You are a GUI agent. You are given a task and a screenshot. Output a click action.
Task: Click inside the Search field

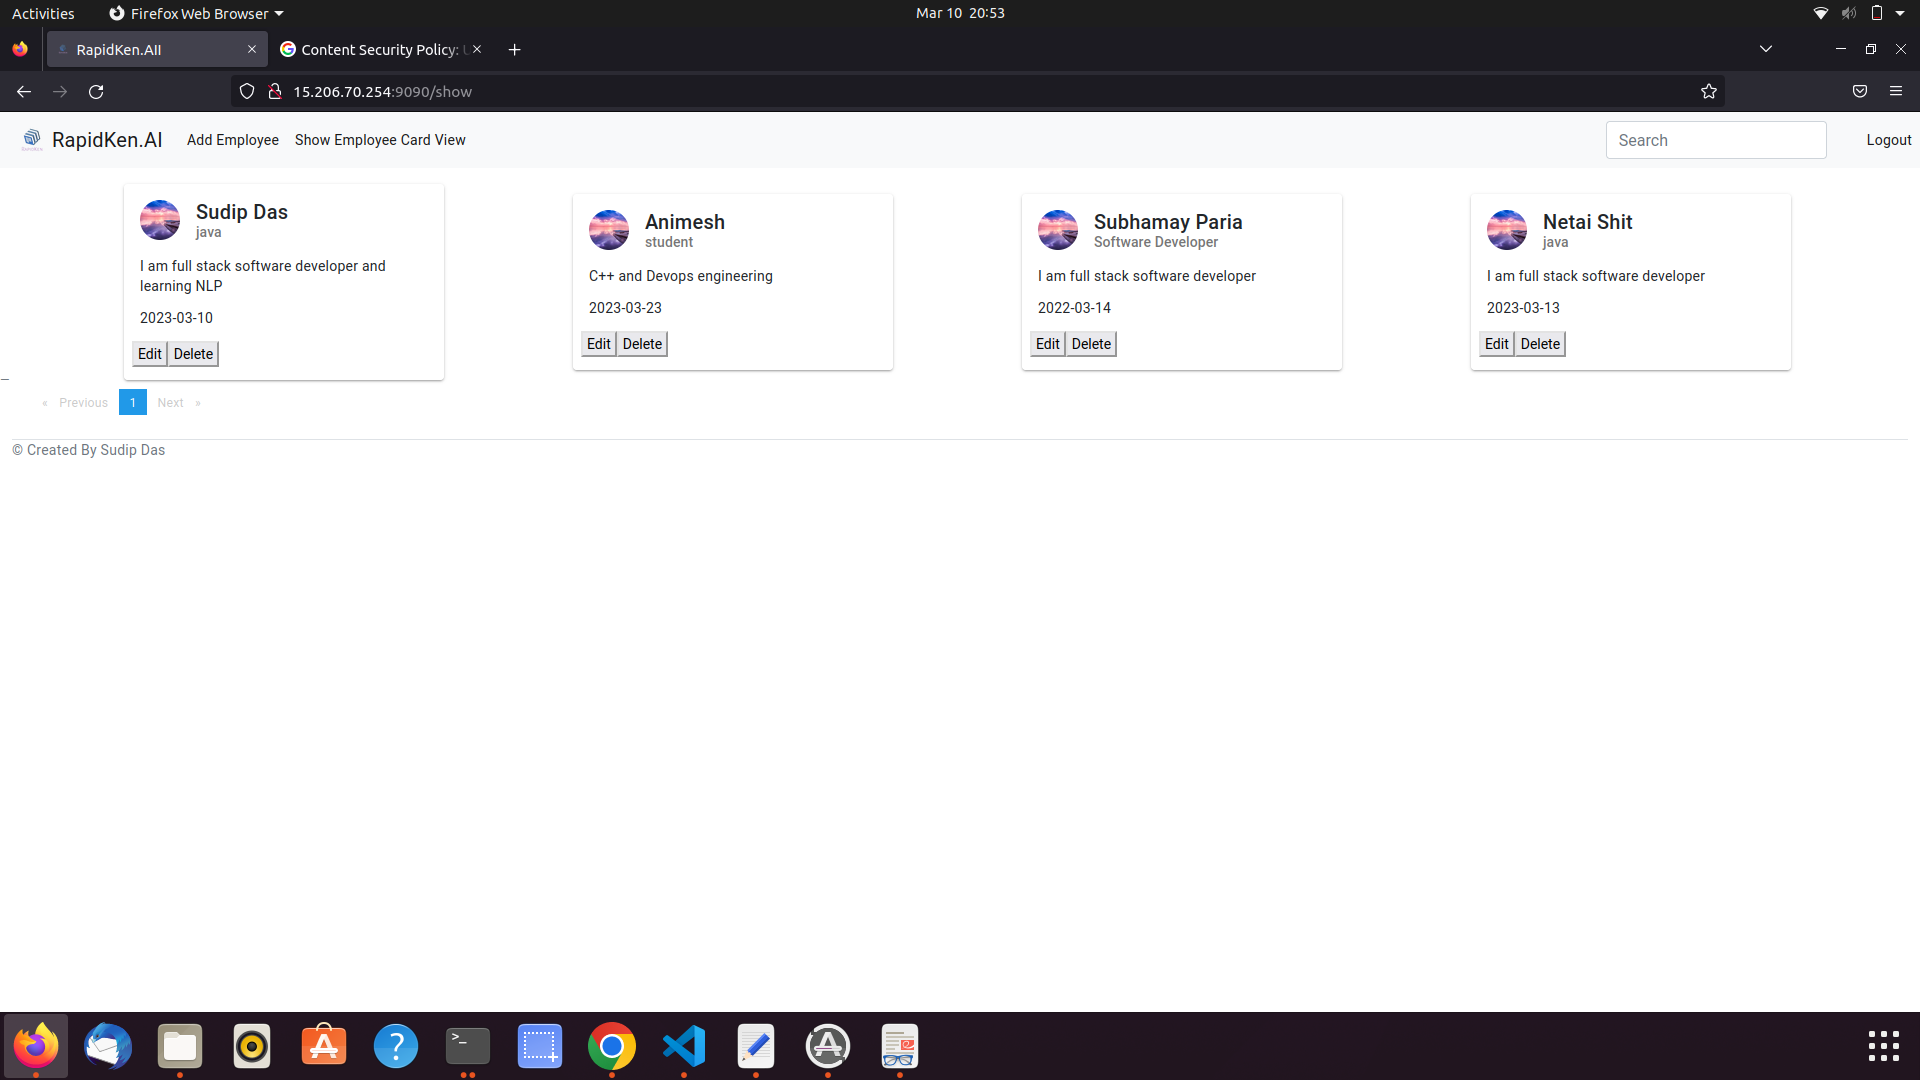tap(1716, 139)
